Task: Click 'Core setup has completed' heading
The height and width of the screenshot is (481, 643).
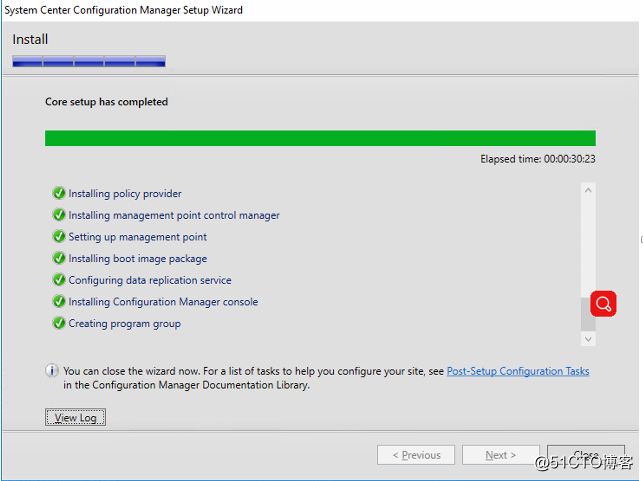Action: pyautogui.click(x=107, y=102)
